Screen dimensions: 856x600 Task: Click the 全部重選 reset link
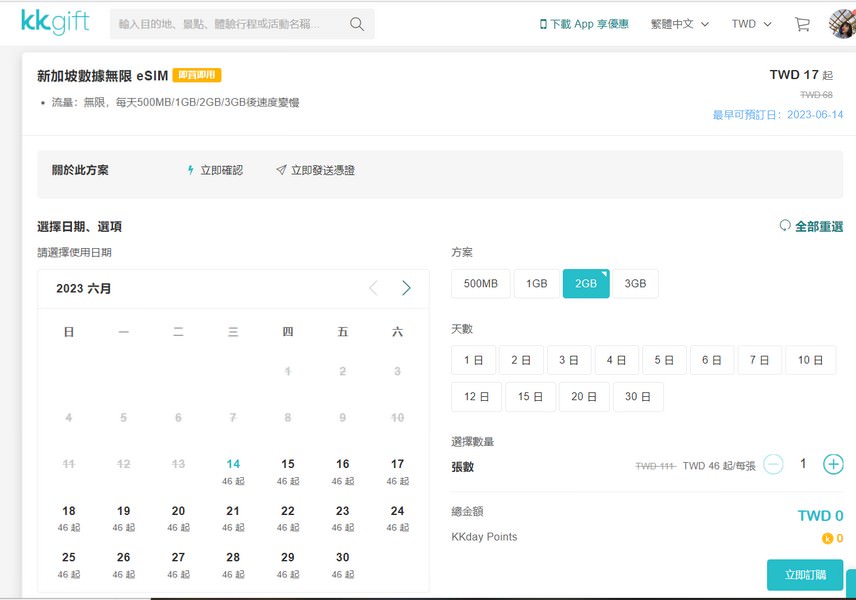811,226
